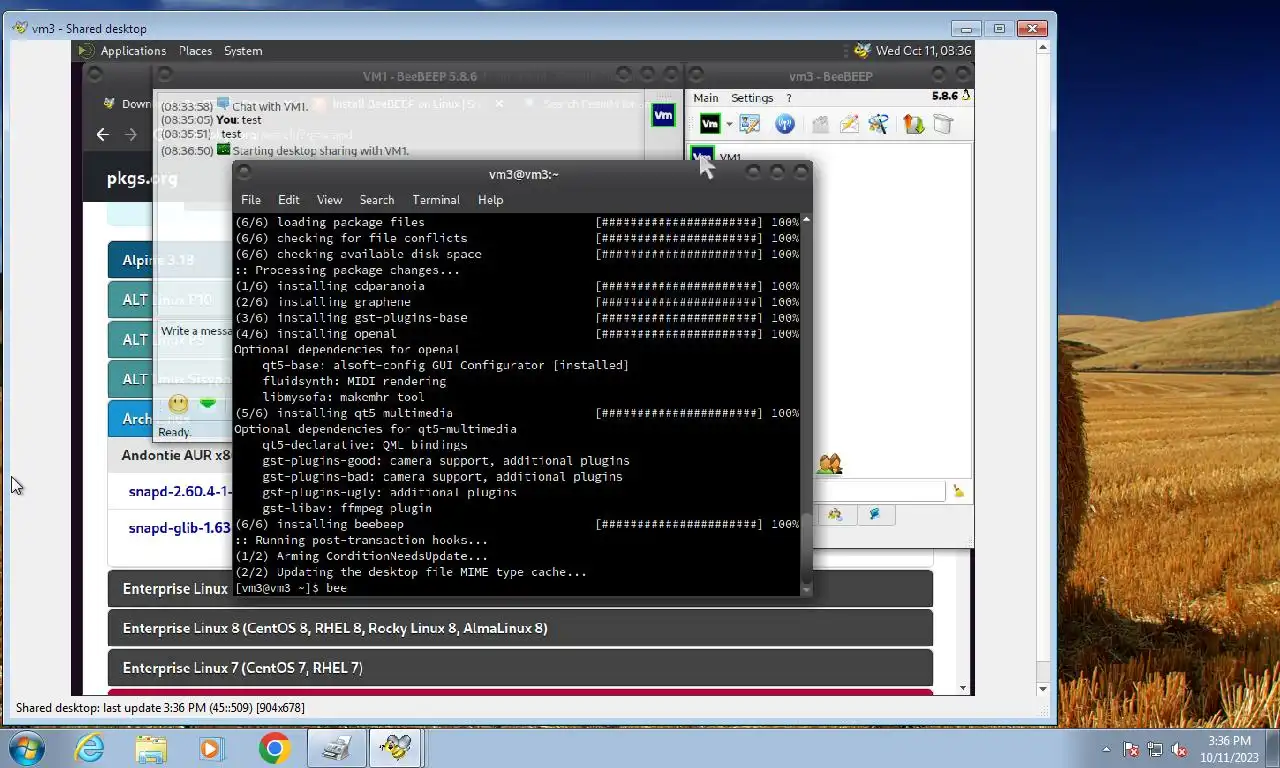Image resolution: width=1280 pixels, height=768 pixels.
Task: Click the pkgs.org site logo
Action: tap(142, 179)
